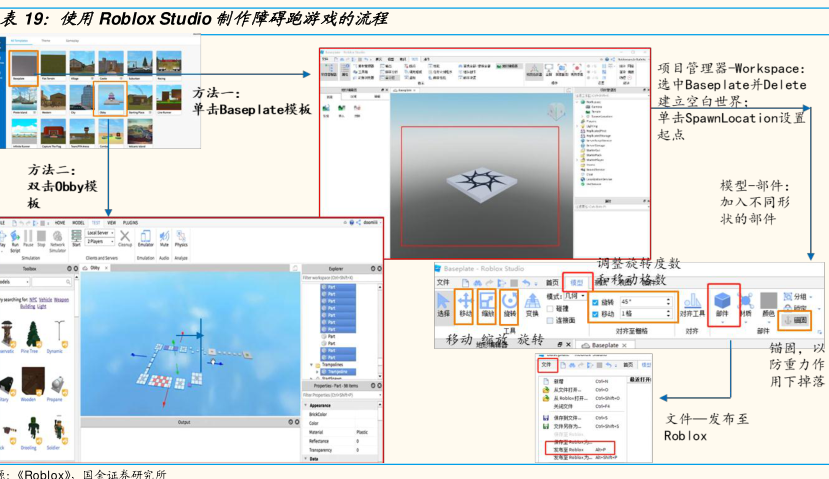Choose the Baseplate template thumbnail
Image resolution: width=829 pixels, height=479 pixels.
[x=24, y=65]
